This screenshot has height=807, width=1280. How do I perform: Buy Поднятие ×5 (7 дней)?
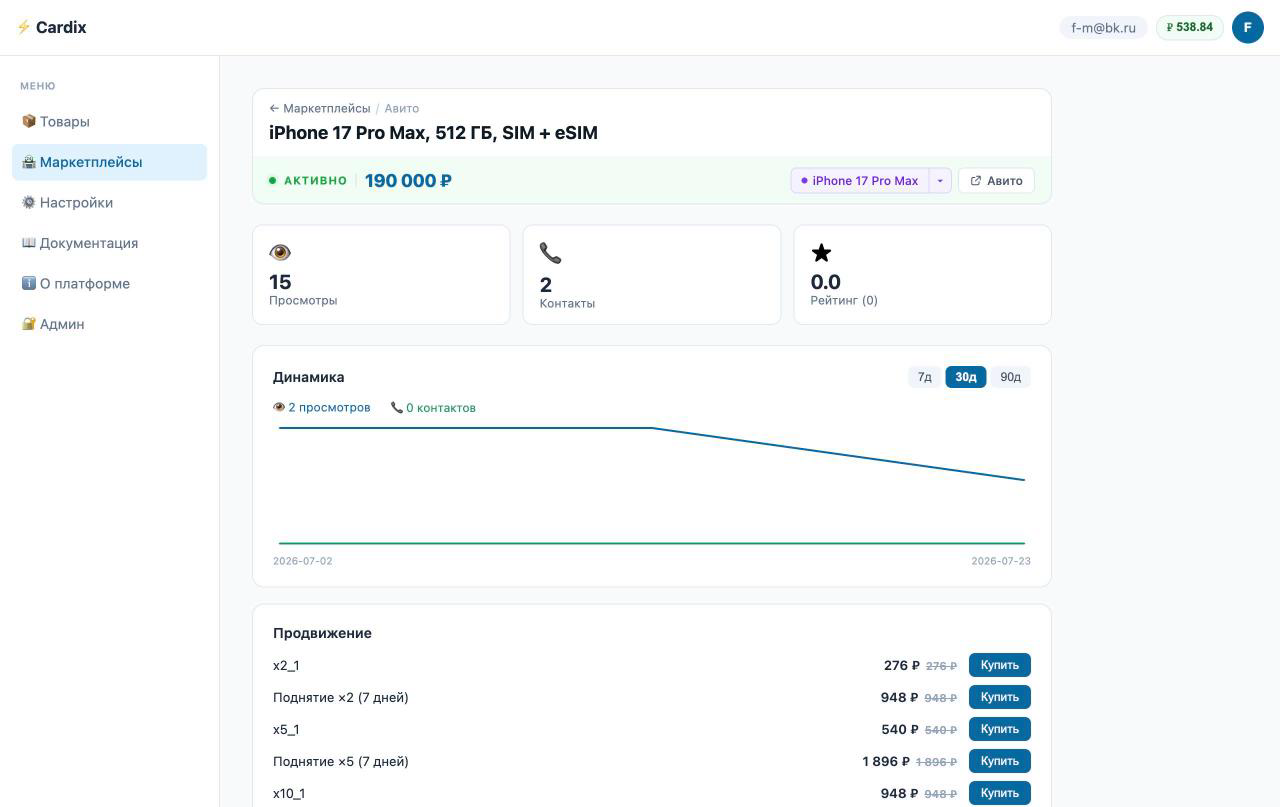[x=1000, y=761]
